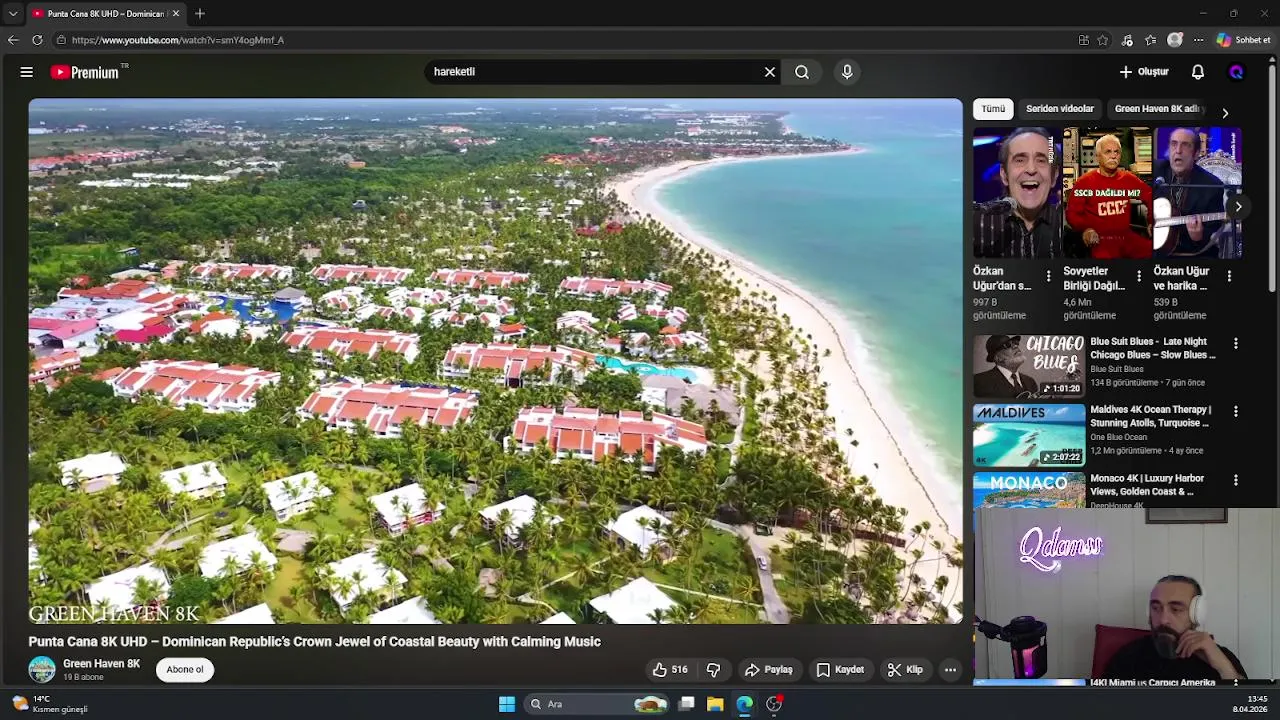Advance the filter chips with the arrow
The image size is (1280, 720).
(x=1225, y=113)
